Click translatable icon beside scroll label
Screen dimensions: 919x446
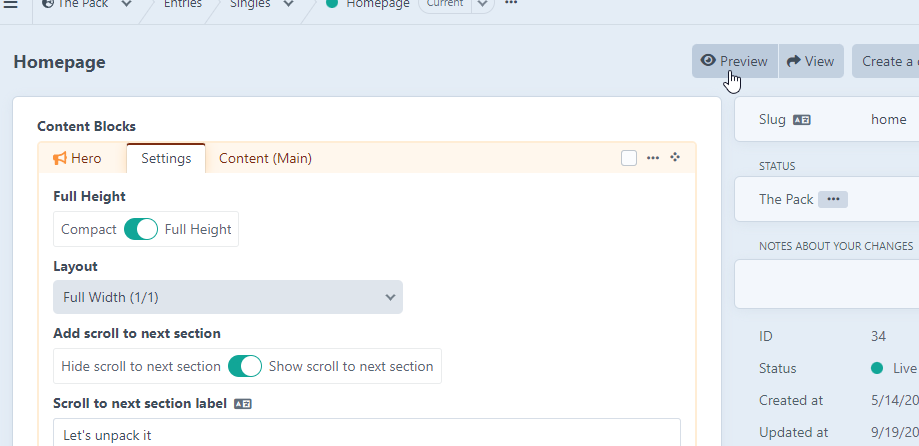(x=243, y=404)
